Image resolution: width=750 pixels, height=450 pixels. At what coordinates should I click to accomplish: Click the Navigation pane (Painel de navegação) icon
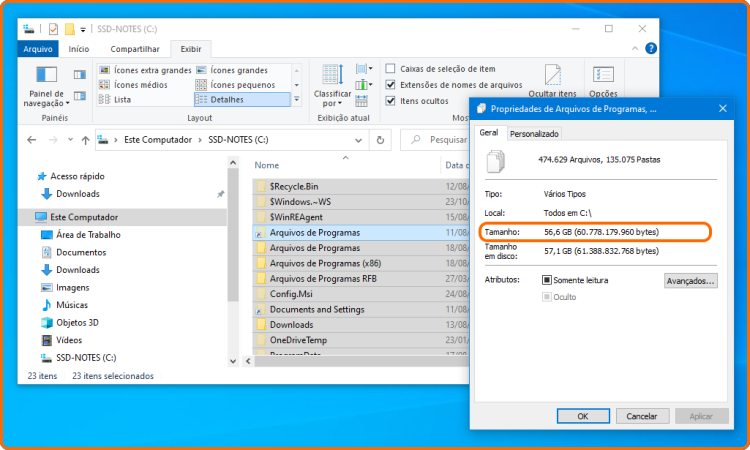[x=46, y=75]
